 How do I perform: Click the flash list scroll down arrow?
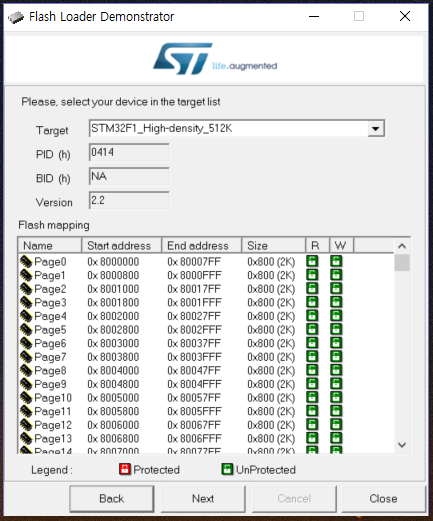(x=402, y=445)
